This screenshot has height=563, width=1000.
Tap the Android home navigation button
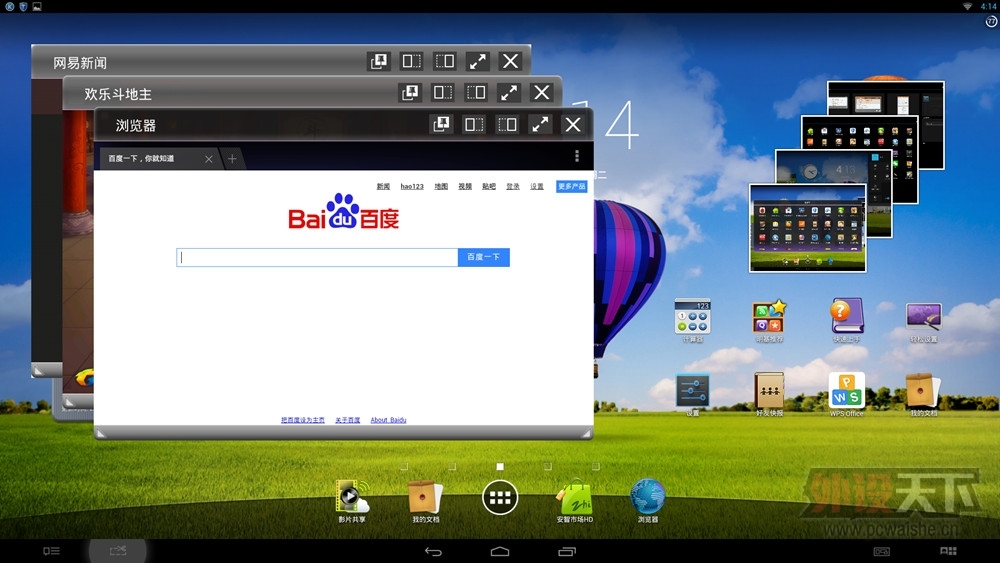tap(500, 552)
